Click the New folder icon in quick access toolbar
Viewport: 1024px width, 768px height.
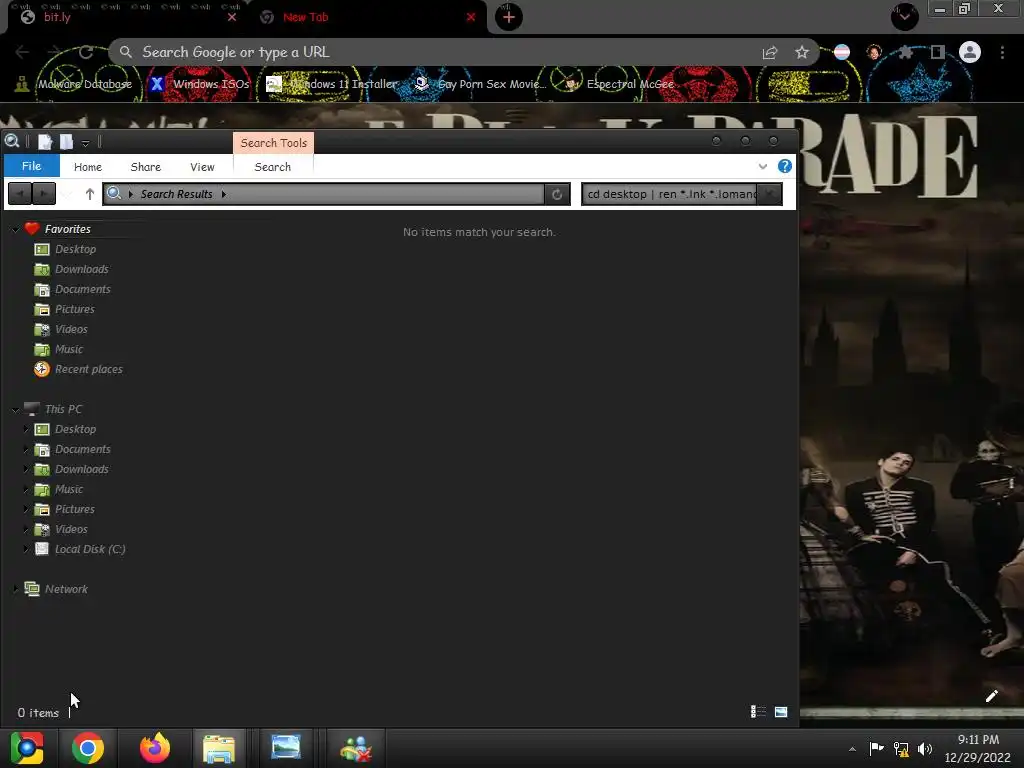coord(67,142)
